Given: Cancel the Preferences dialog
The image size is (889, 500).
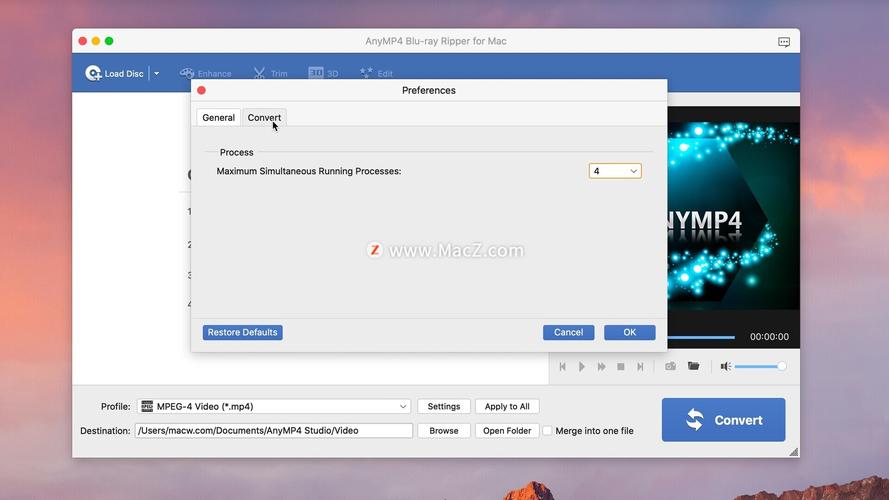Looking at the screenshot, I should point(569,332).
